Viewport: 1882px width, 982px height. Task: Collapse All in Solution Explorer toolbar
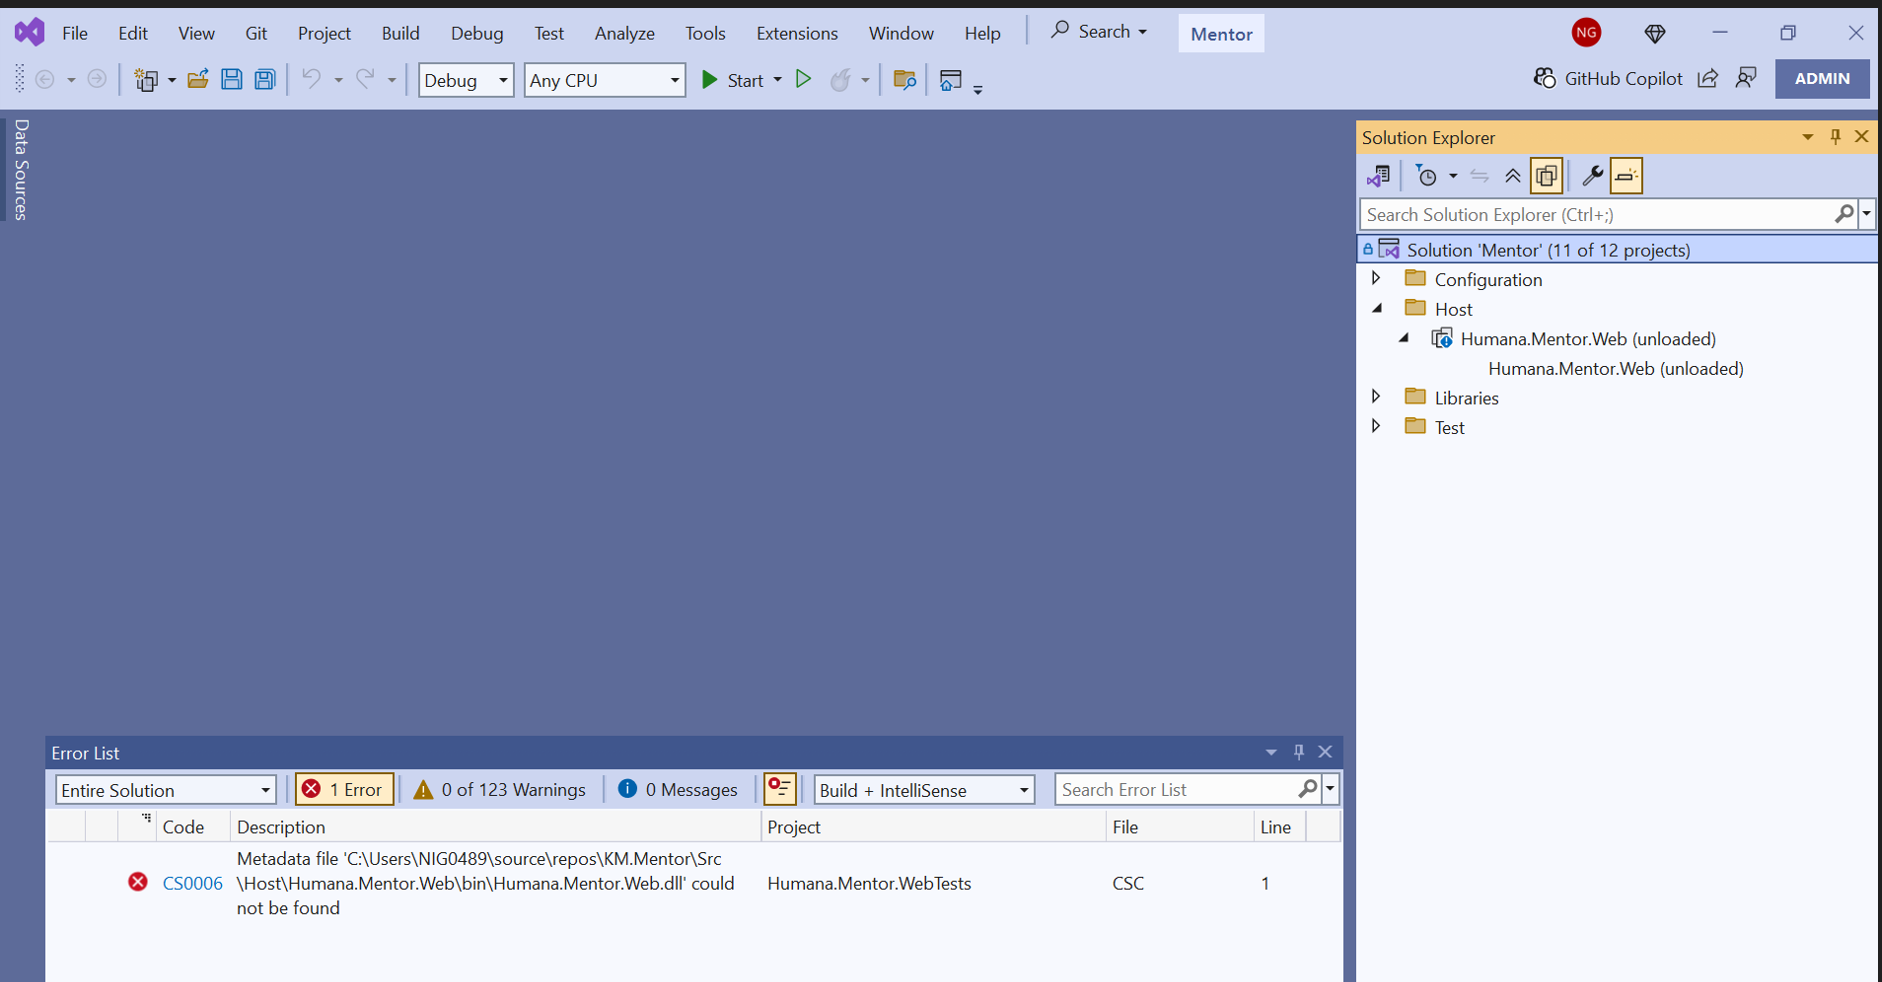tap(1513, 176)
